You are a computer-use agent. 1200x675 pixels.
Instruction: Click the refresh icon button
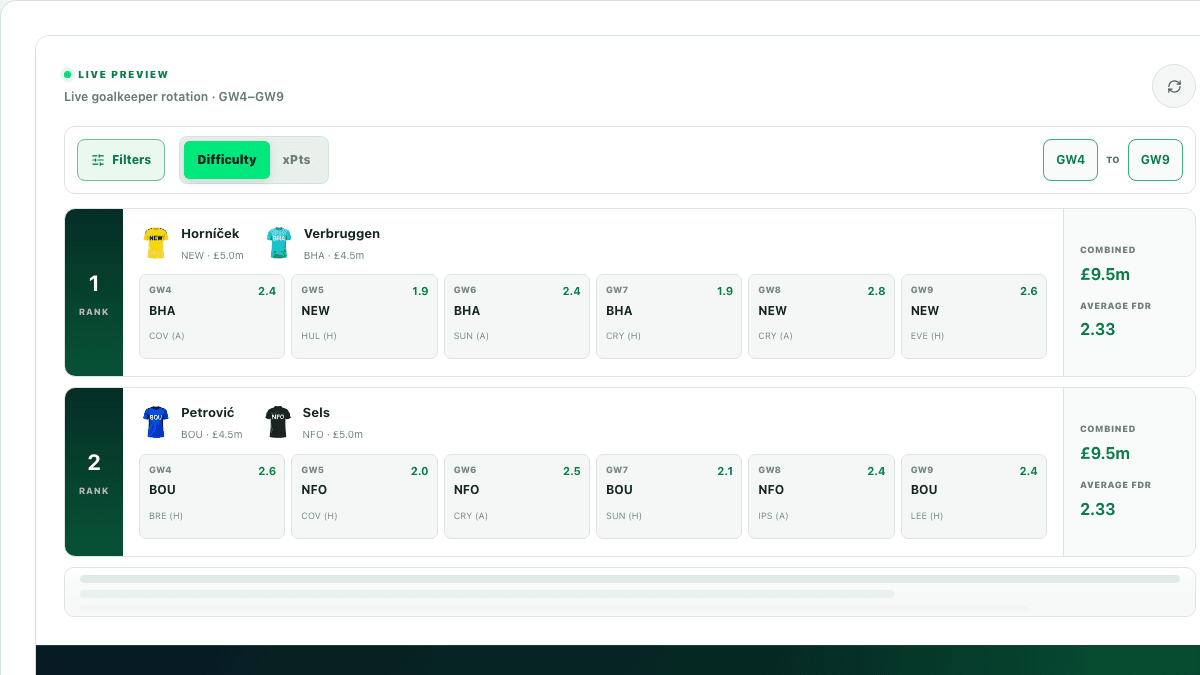click(x=1174, y=87)
